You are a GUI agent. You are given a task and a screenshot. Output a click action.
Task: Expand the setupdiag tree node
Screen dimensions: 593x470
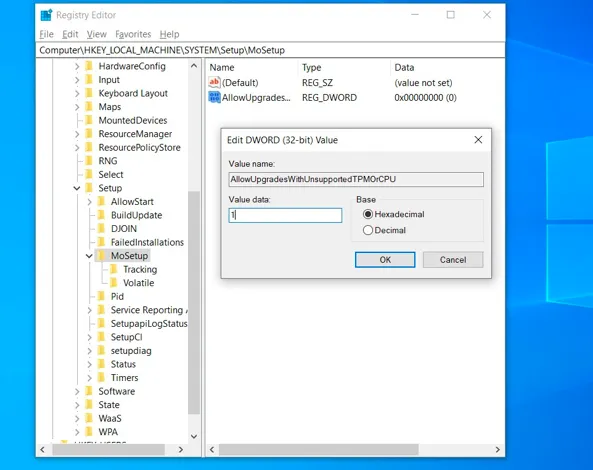89,351
